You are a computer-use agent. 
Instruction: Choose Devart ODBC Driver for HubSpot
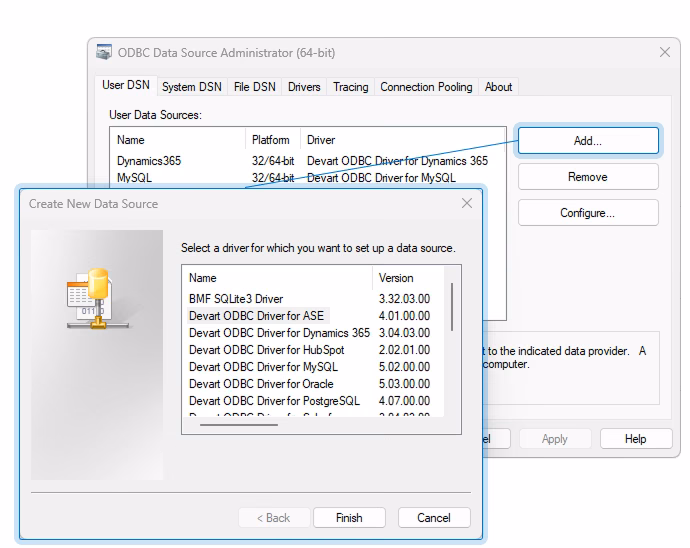coord(267,350)
